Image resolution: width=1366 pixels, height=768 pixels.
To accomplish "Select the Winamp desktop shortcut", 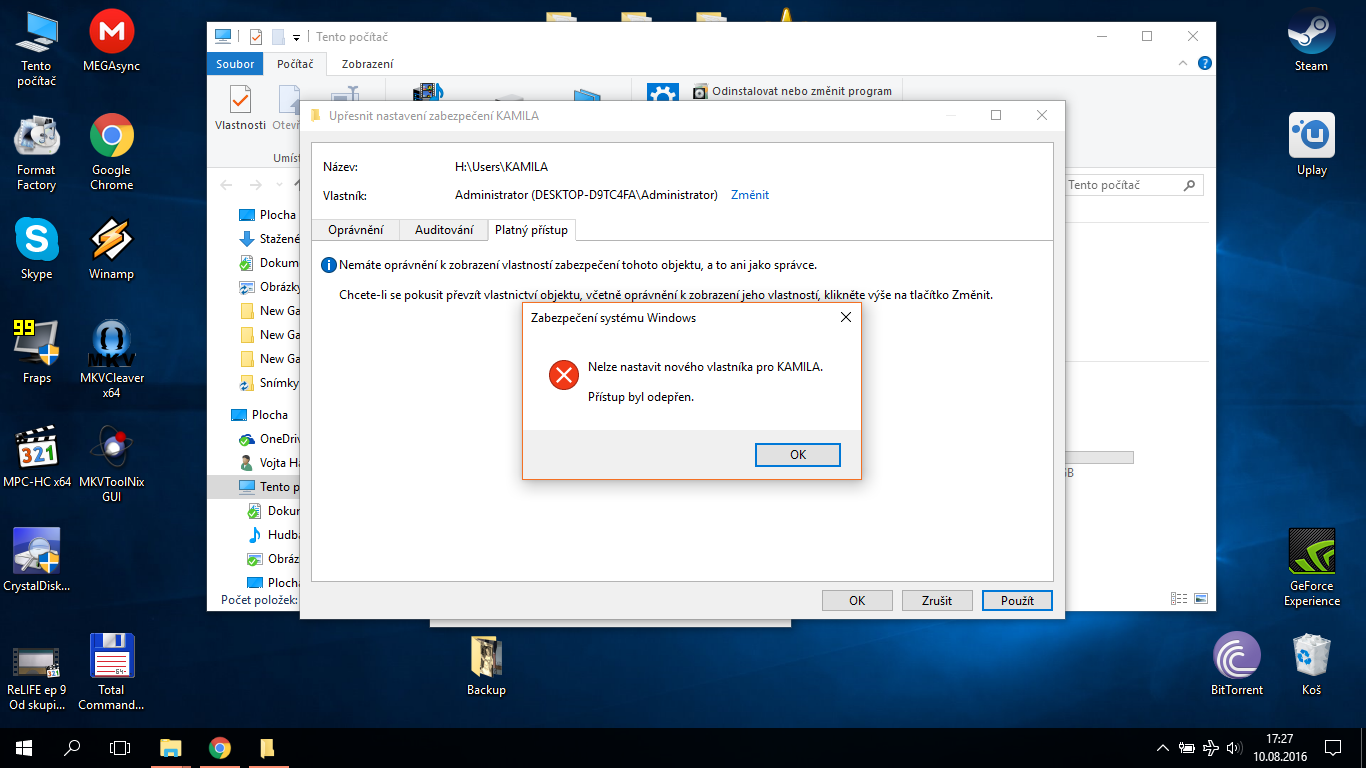I will pyautogui.click(x=112, y=250).
